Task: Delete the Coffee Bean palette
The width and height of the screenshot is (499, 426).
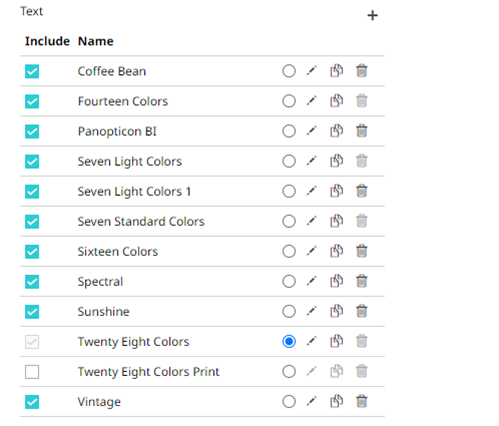Action: coord(362,71)
